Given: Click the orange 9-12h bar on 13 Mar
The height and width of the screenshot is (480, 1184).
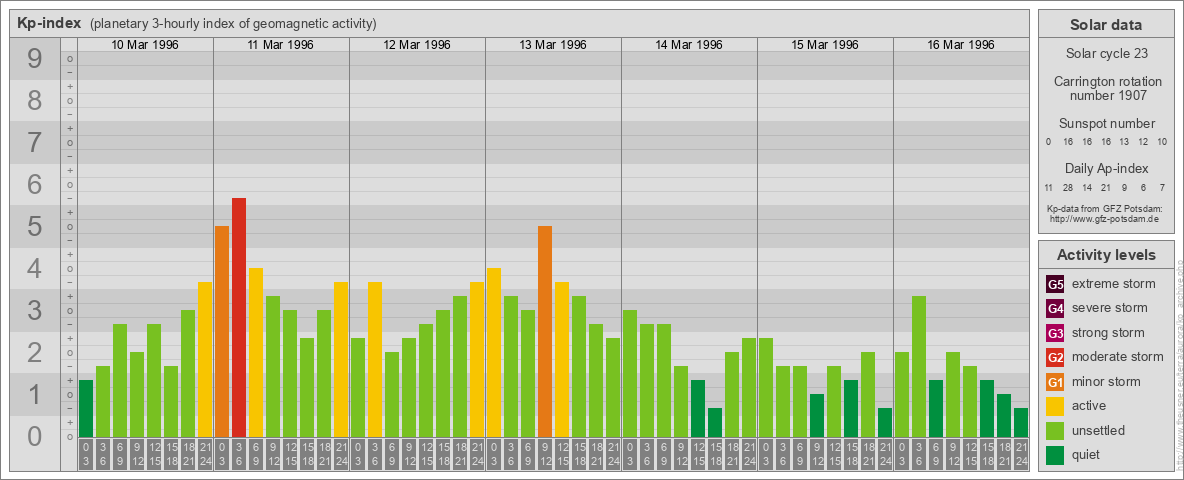Looking at the screenshot, I should click(x=544, y=331).
